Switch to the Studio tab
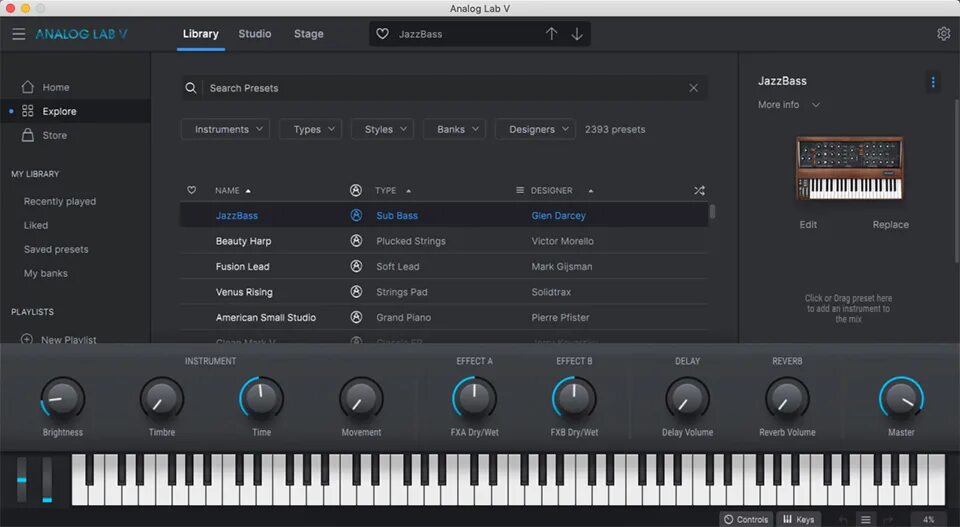 (x=255, y=34)
